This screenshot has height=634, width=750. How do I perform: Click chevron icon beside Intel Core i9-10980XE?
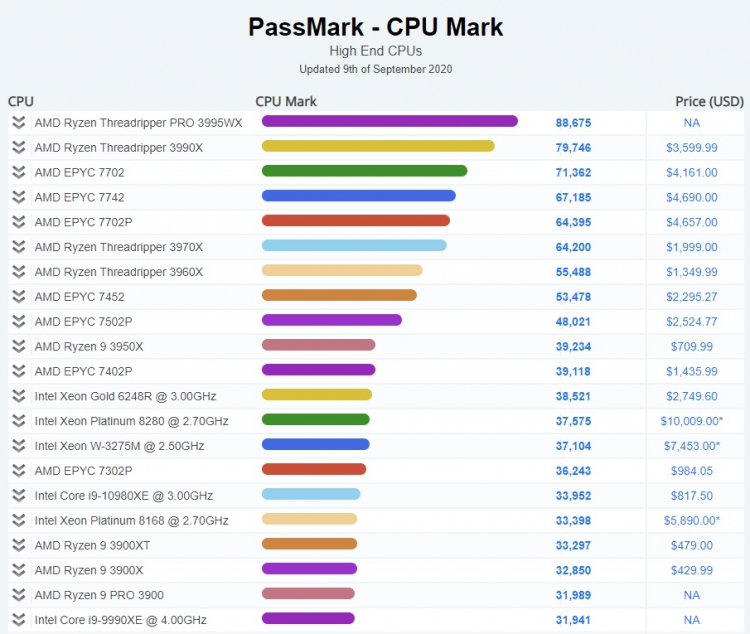click(x=19, y=496)
